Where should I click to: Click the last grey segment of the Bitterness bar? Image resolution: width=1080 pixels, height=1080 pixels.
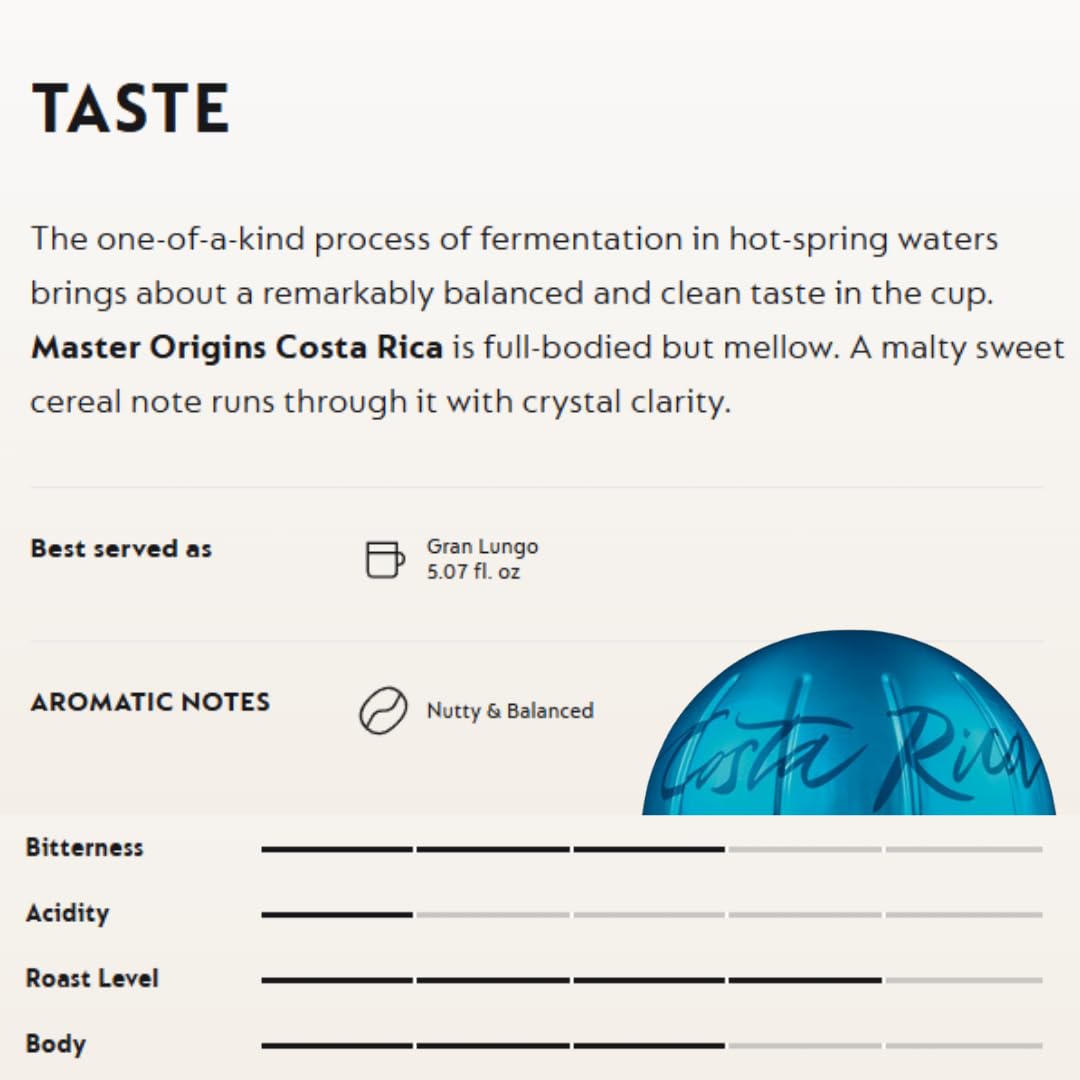tap(964, 849)
